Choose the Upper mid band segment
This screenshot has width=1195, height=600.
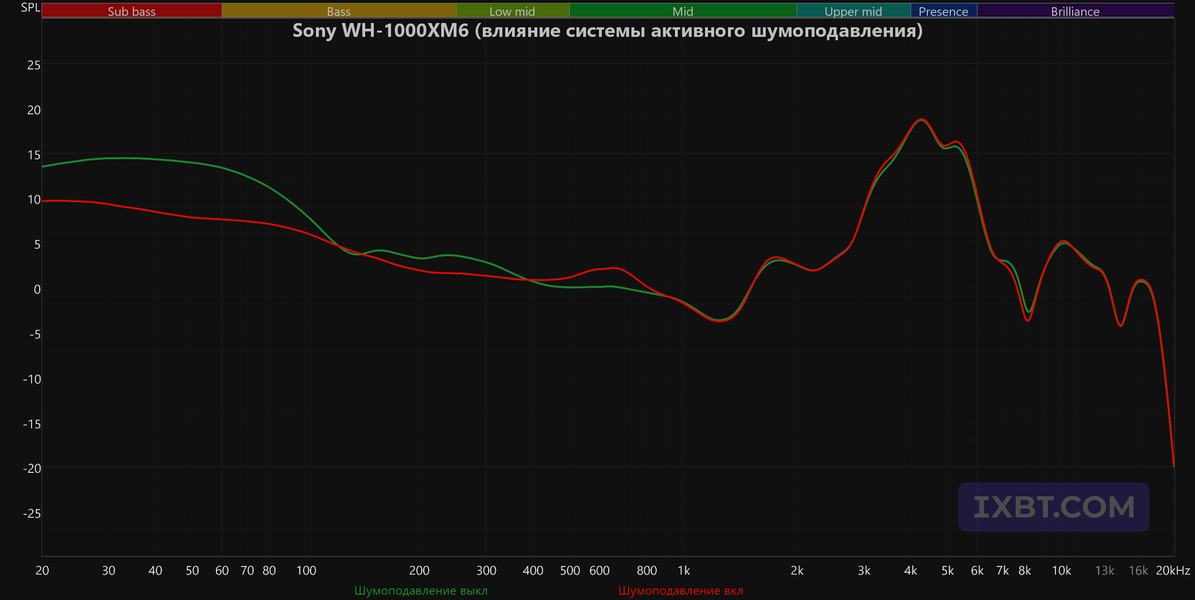point(854,11)
